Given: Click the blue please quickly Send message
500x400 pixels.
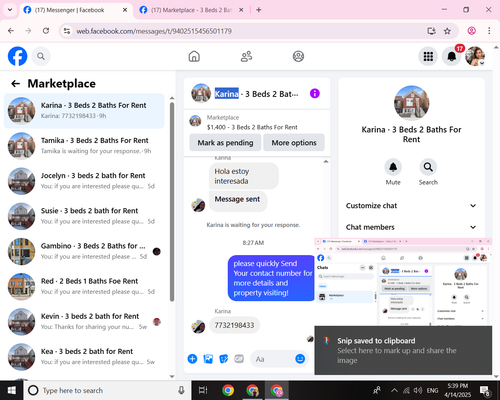Looking at the screenshot, I should tap(271, 278).
